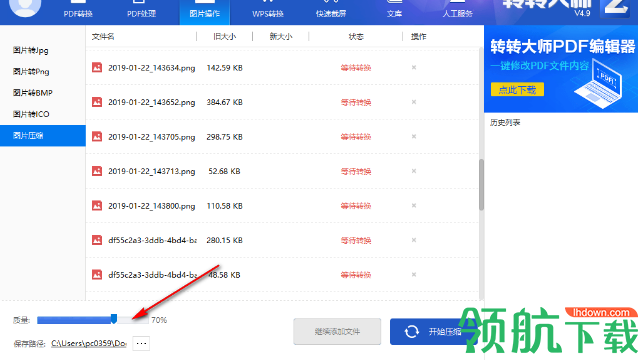Click the 298.75 KB size value
Screen dimensions: 638x360
pos(224,137)
